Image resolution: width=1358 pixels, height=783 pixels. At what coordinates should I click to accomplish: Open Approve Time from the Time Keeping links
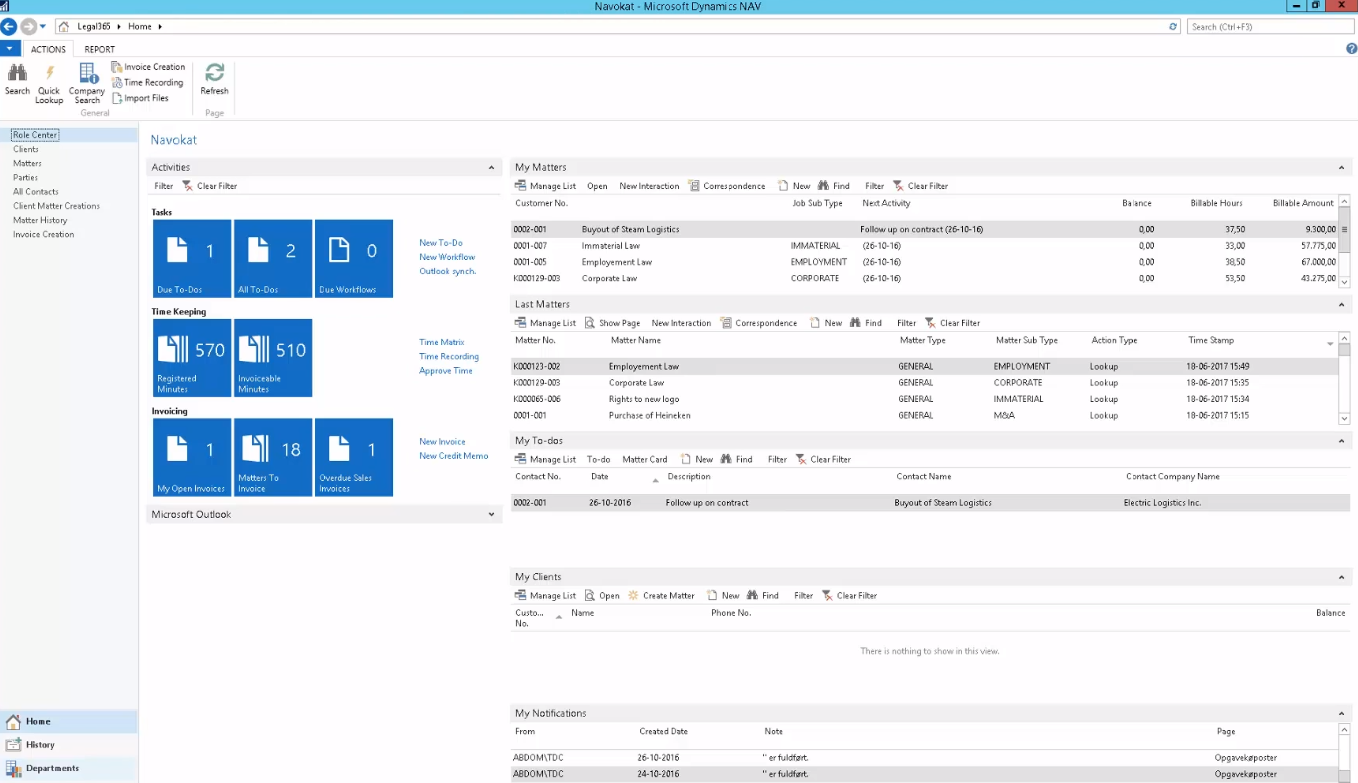pos(448,370)
